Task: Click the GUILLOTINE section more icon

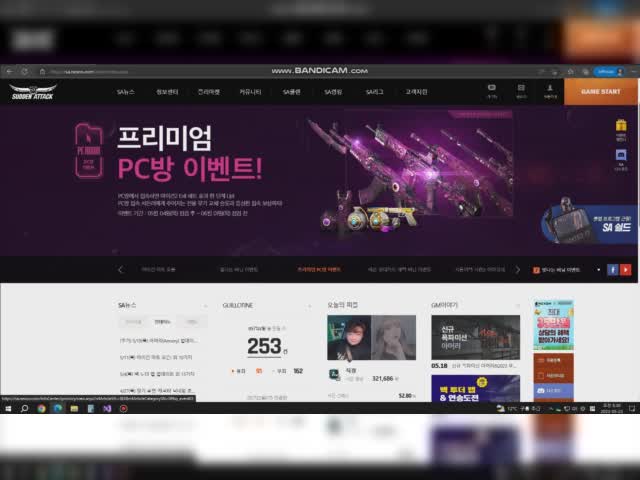Action: tap(310, 306)
